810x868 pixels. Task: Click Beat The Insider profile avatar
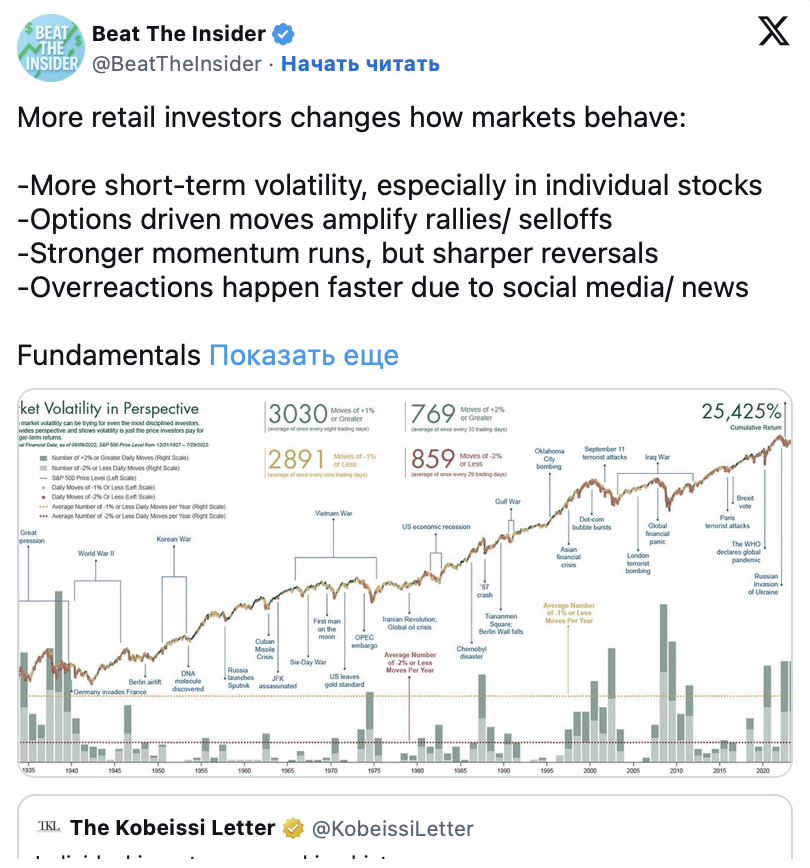pos(50,48)
